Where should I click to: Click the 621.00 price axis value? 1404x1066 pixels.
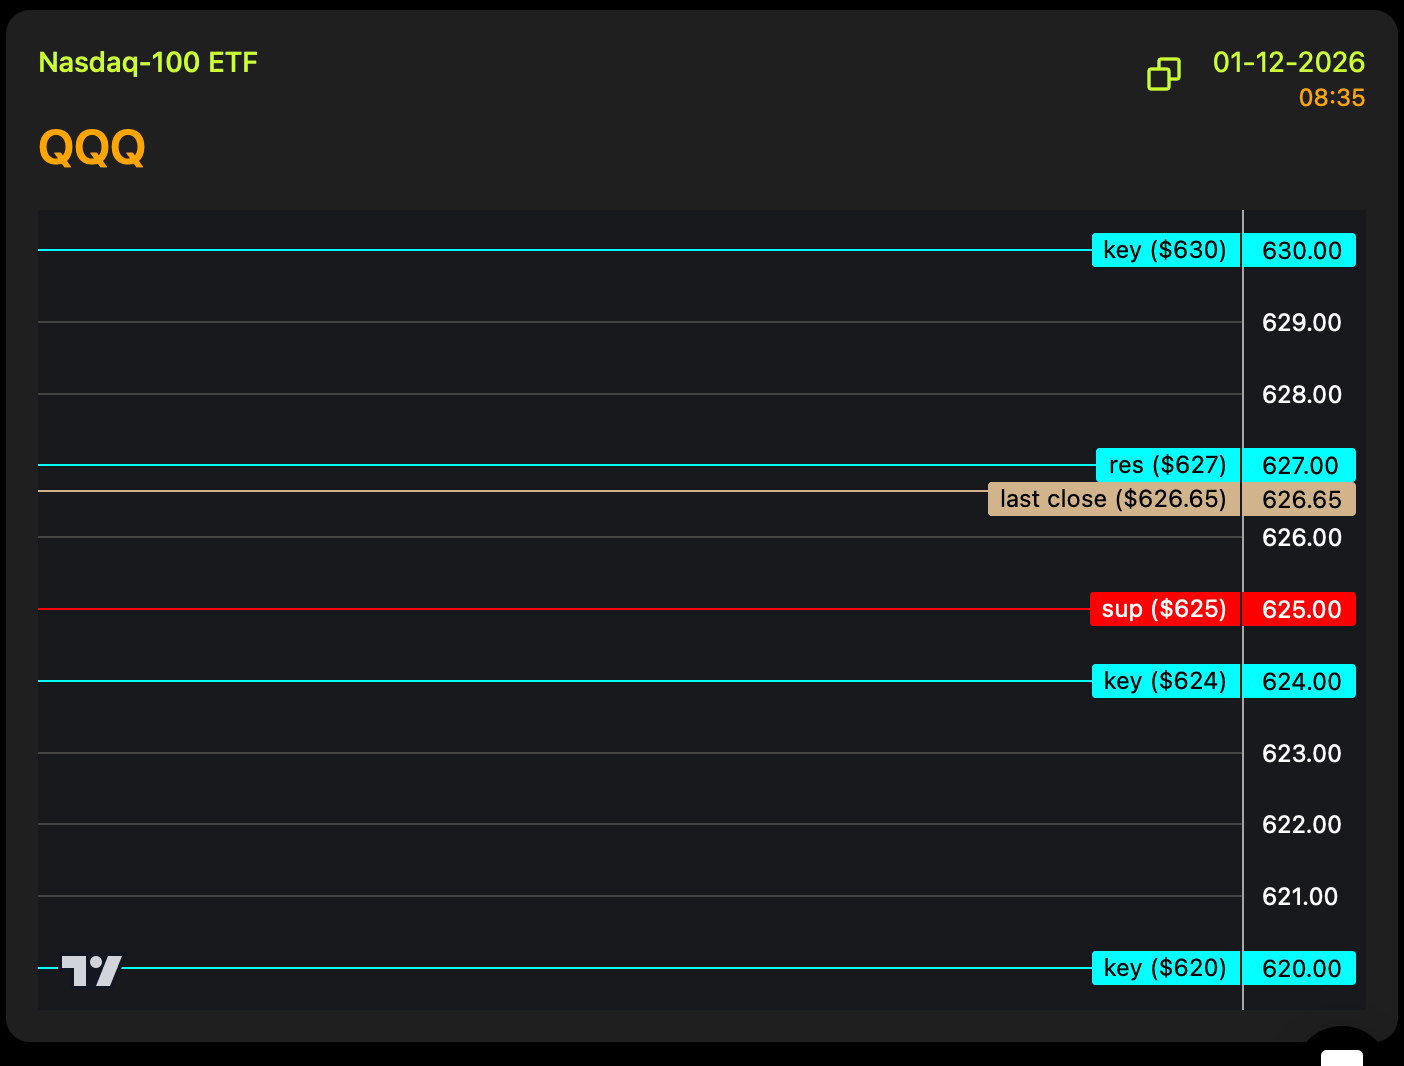click(x=1299, y=897)
